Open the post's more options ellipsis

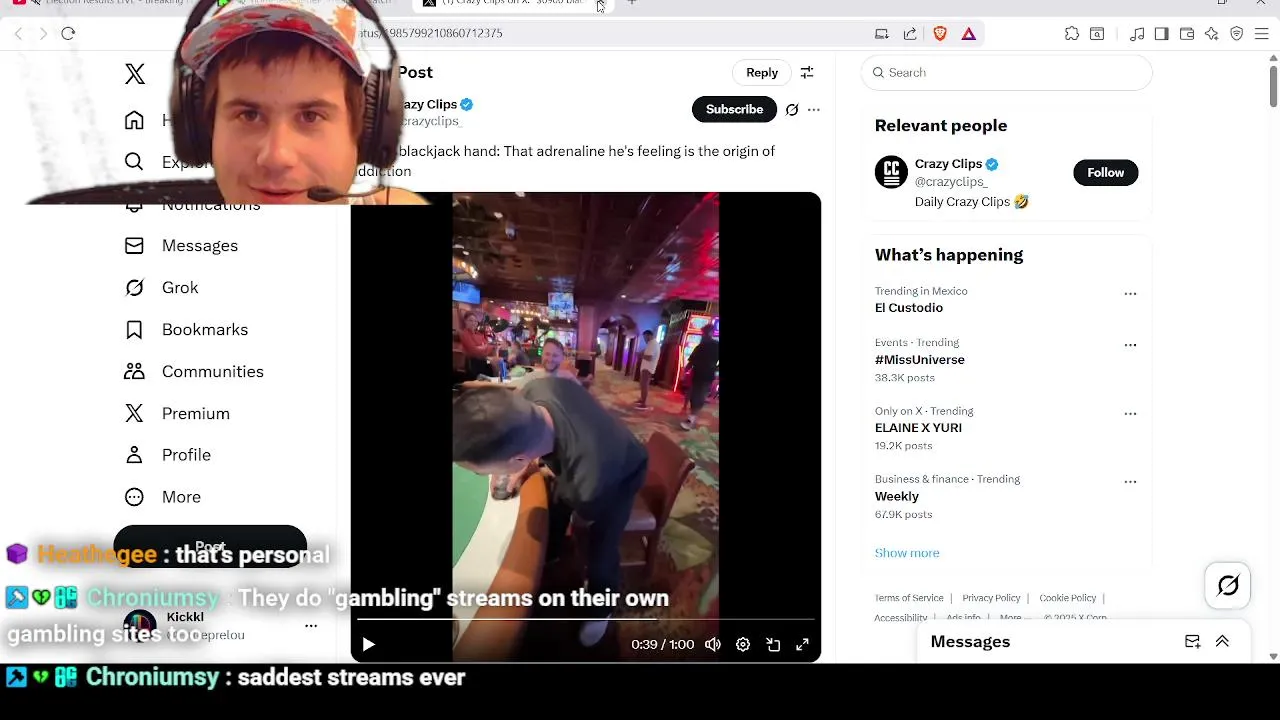click(814, 110)
